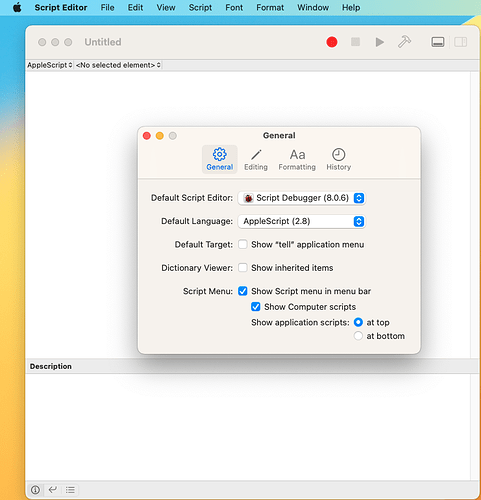Viewport: 481px width, 500px height.
Task: Switch to the Formatting preferences tab
Action: 297,160
